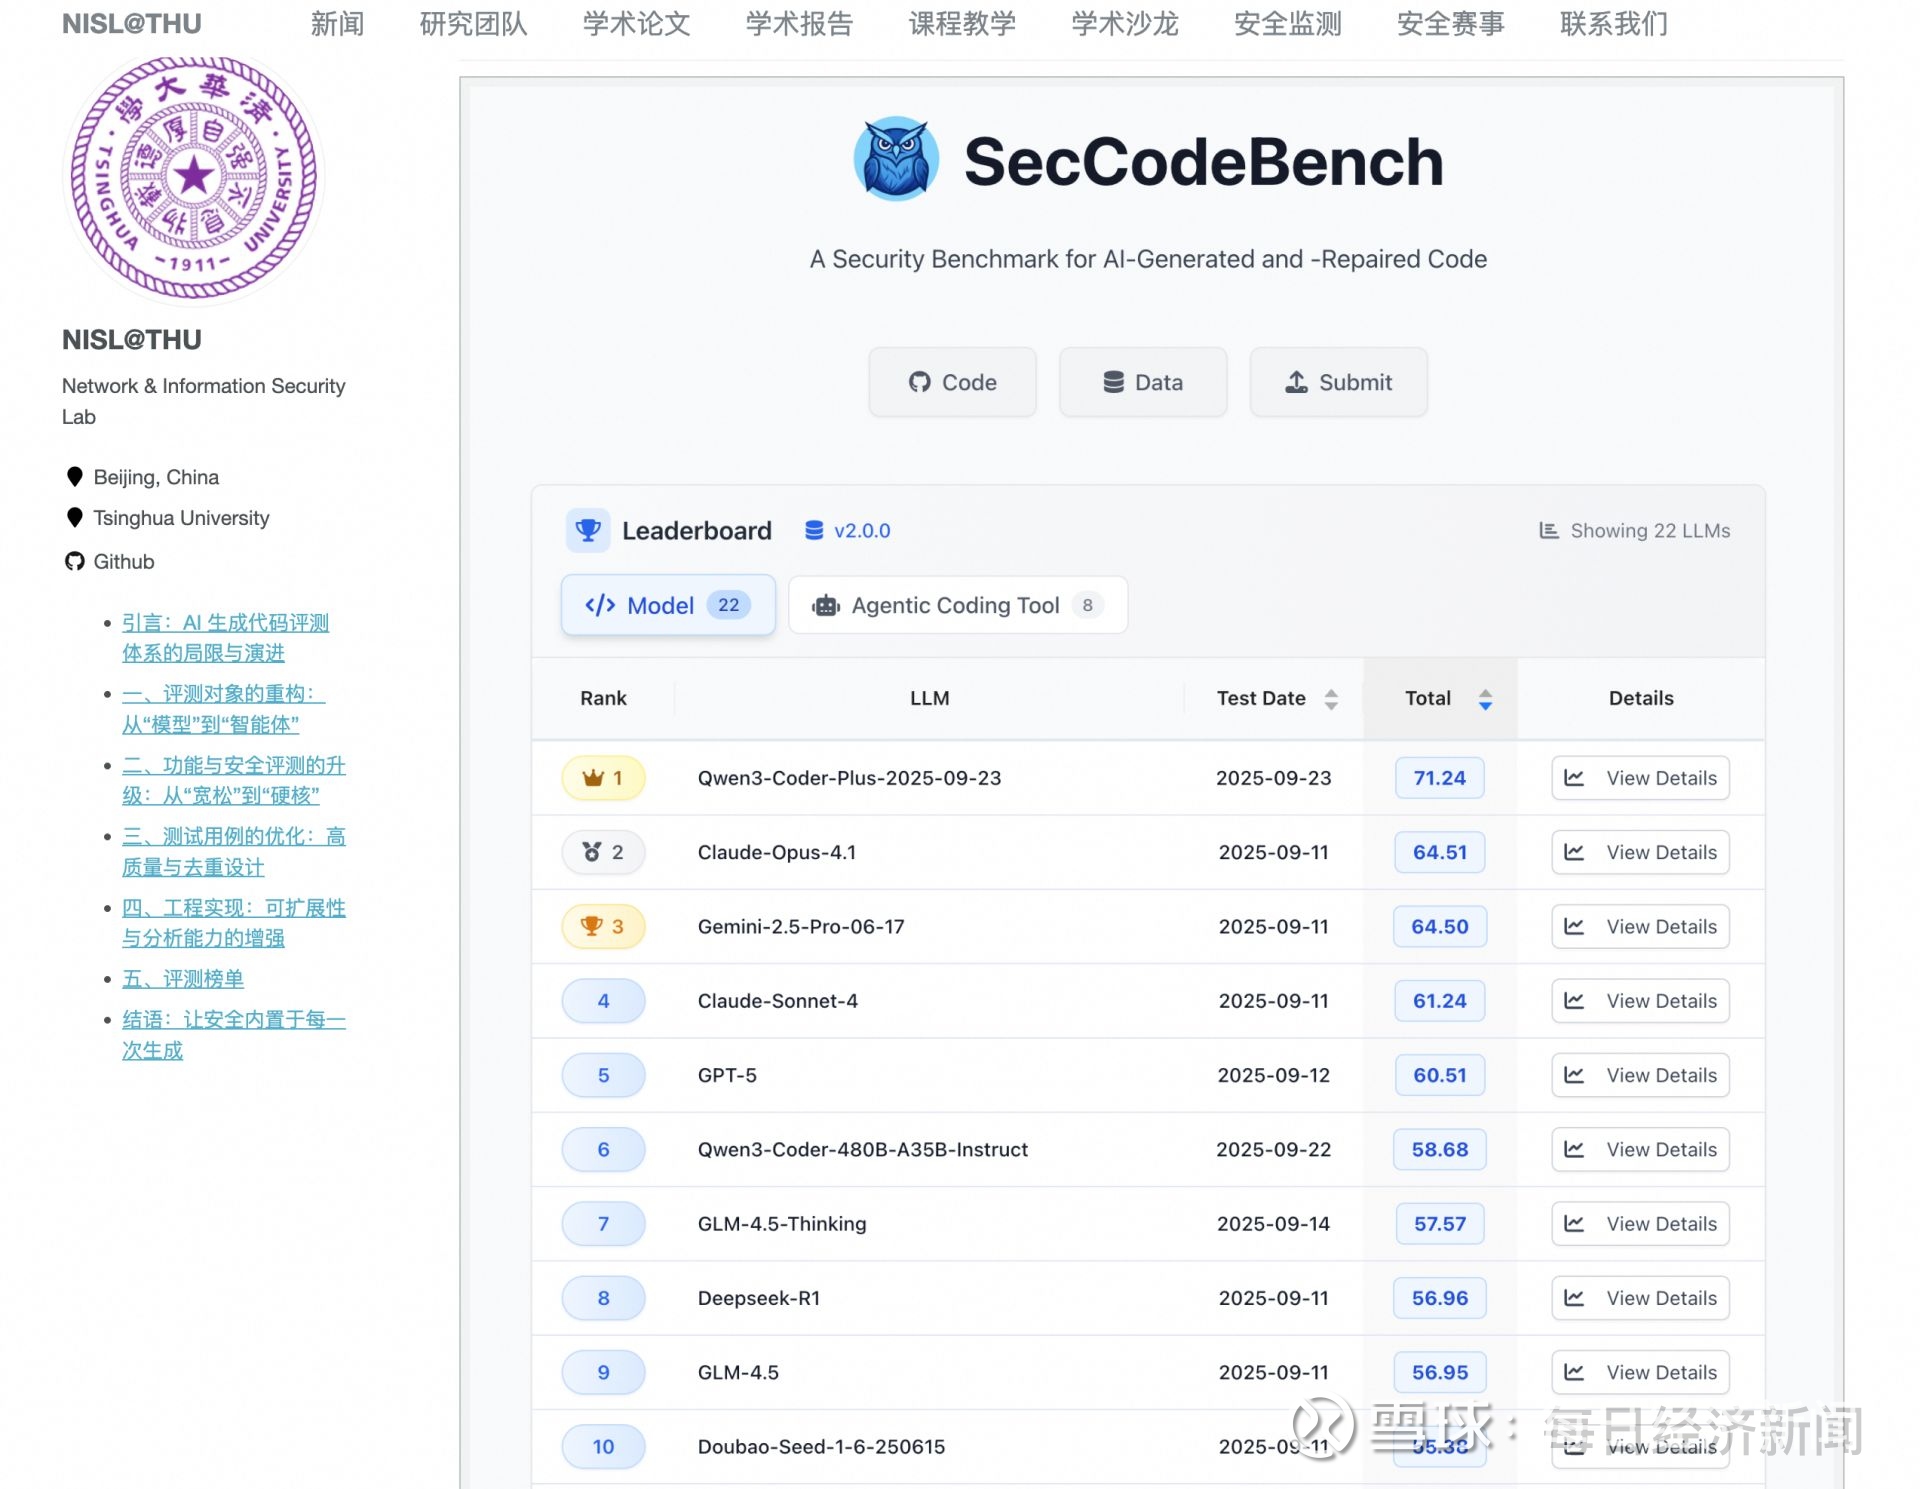Click the silver medal icon beside Claude-Opus-4.1

[593, 851]
